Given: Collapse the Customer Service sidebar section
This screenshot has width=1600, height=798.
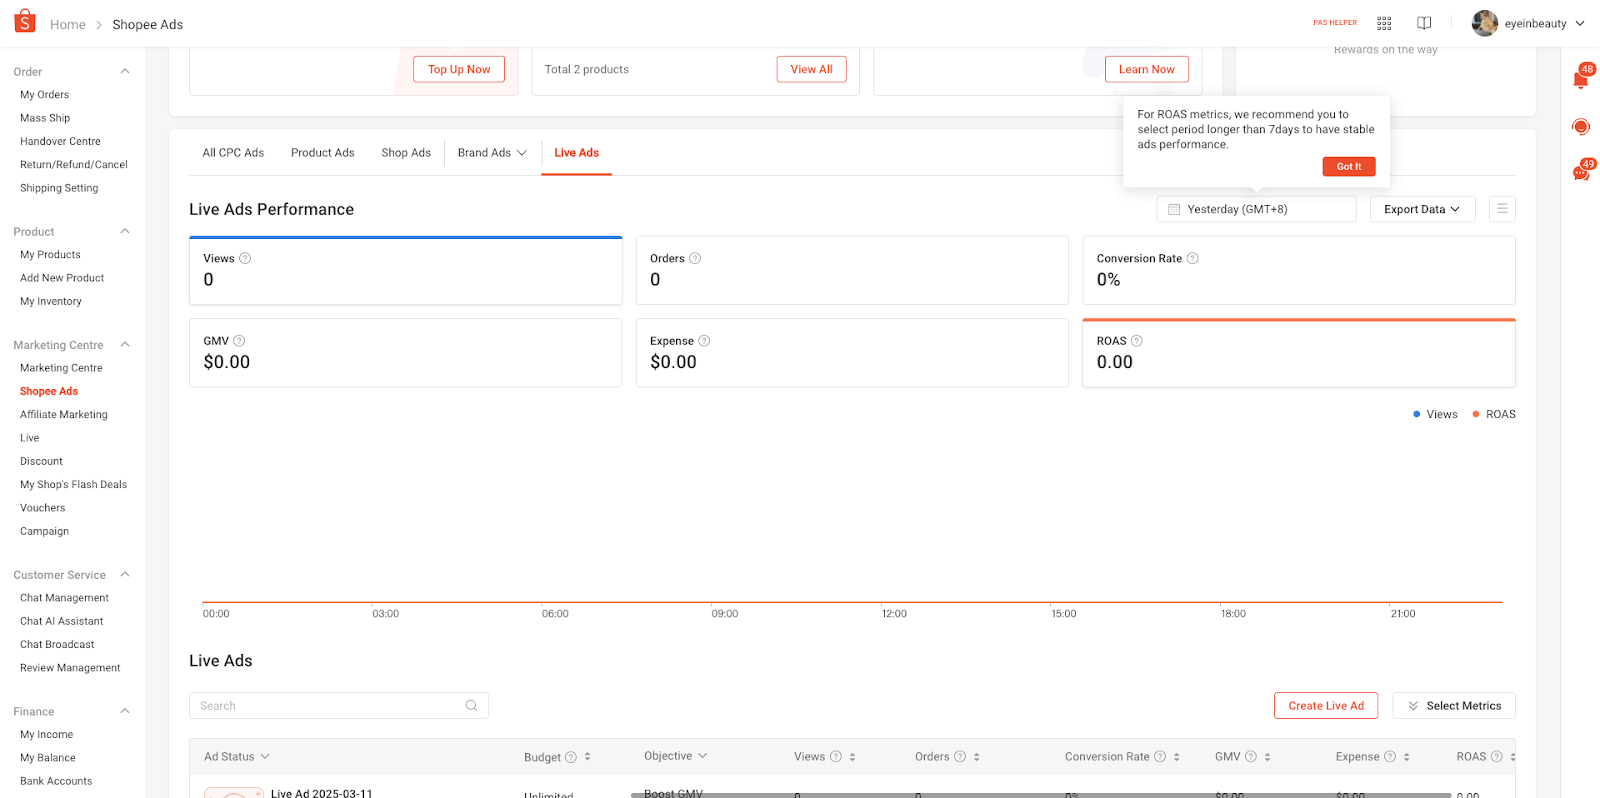Looking at the screenshot, I should click(x=125, y=575).
